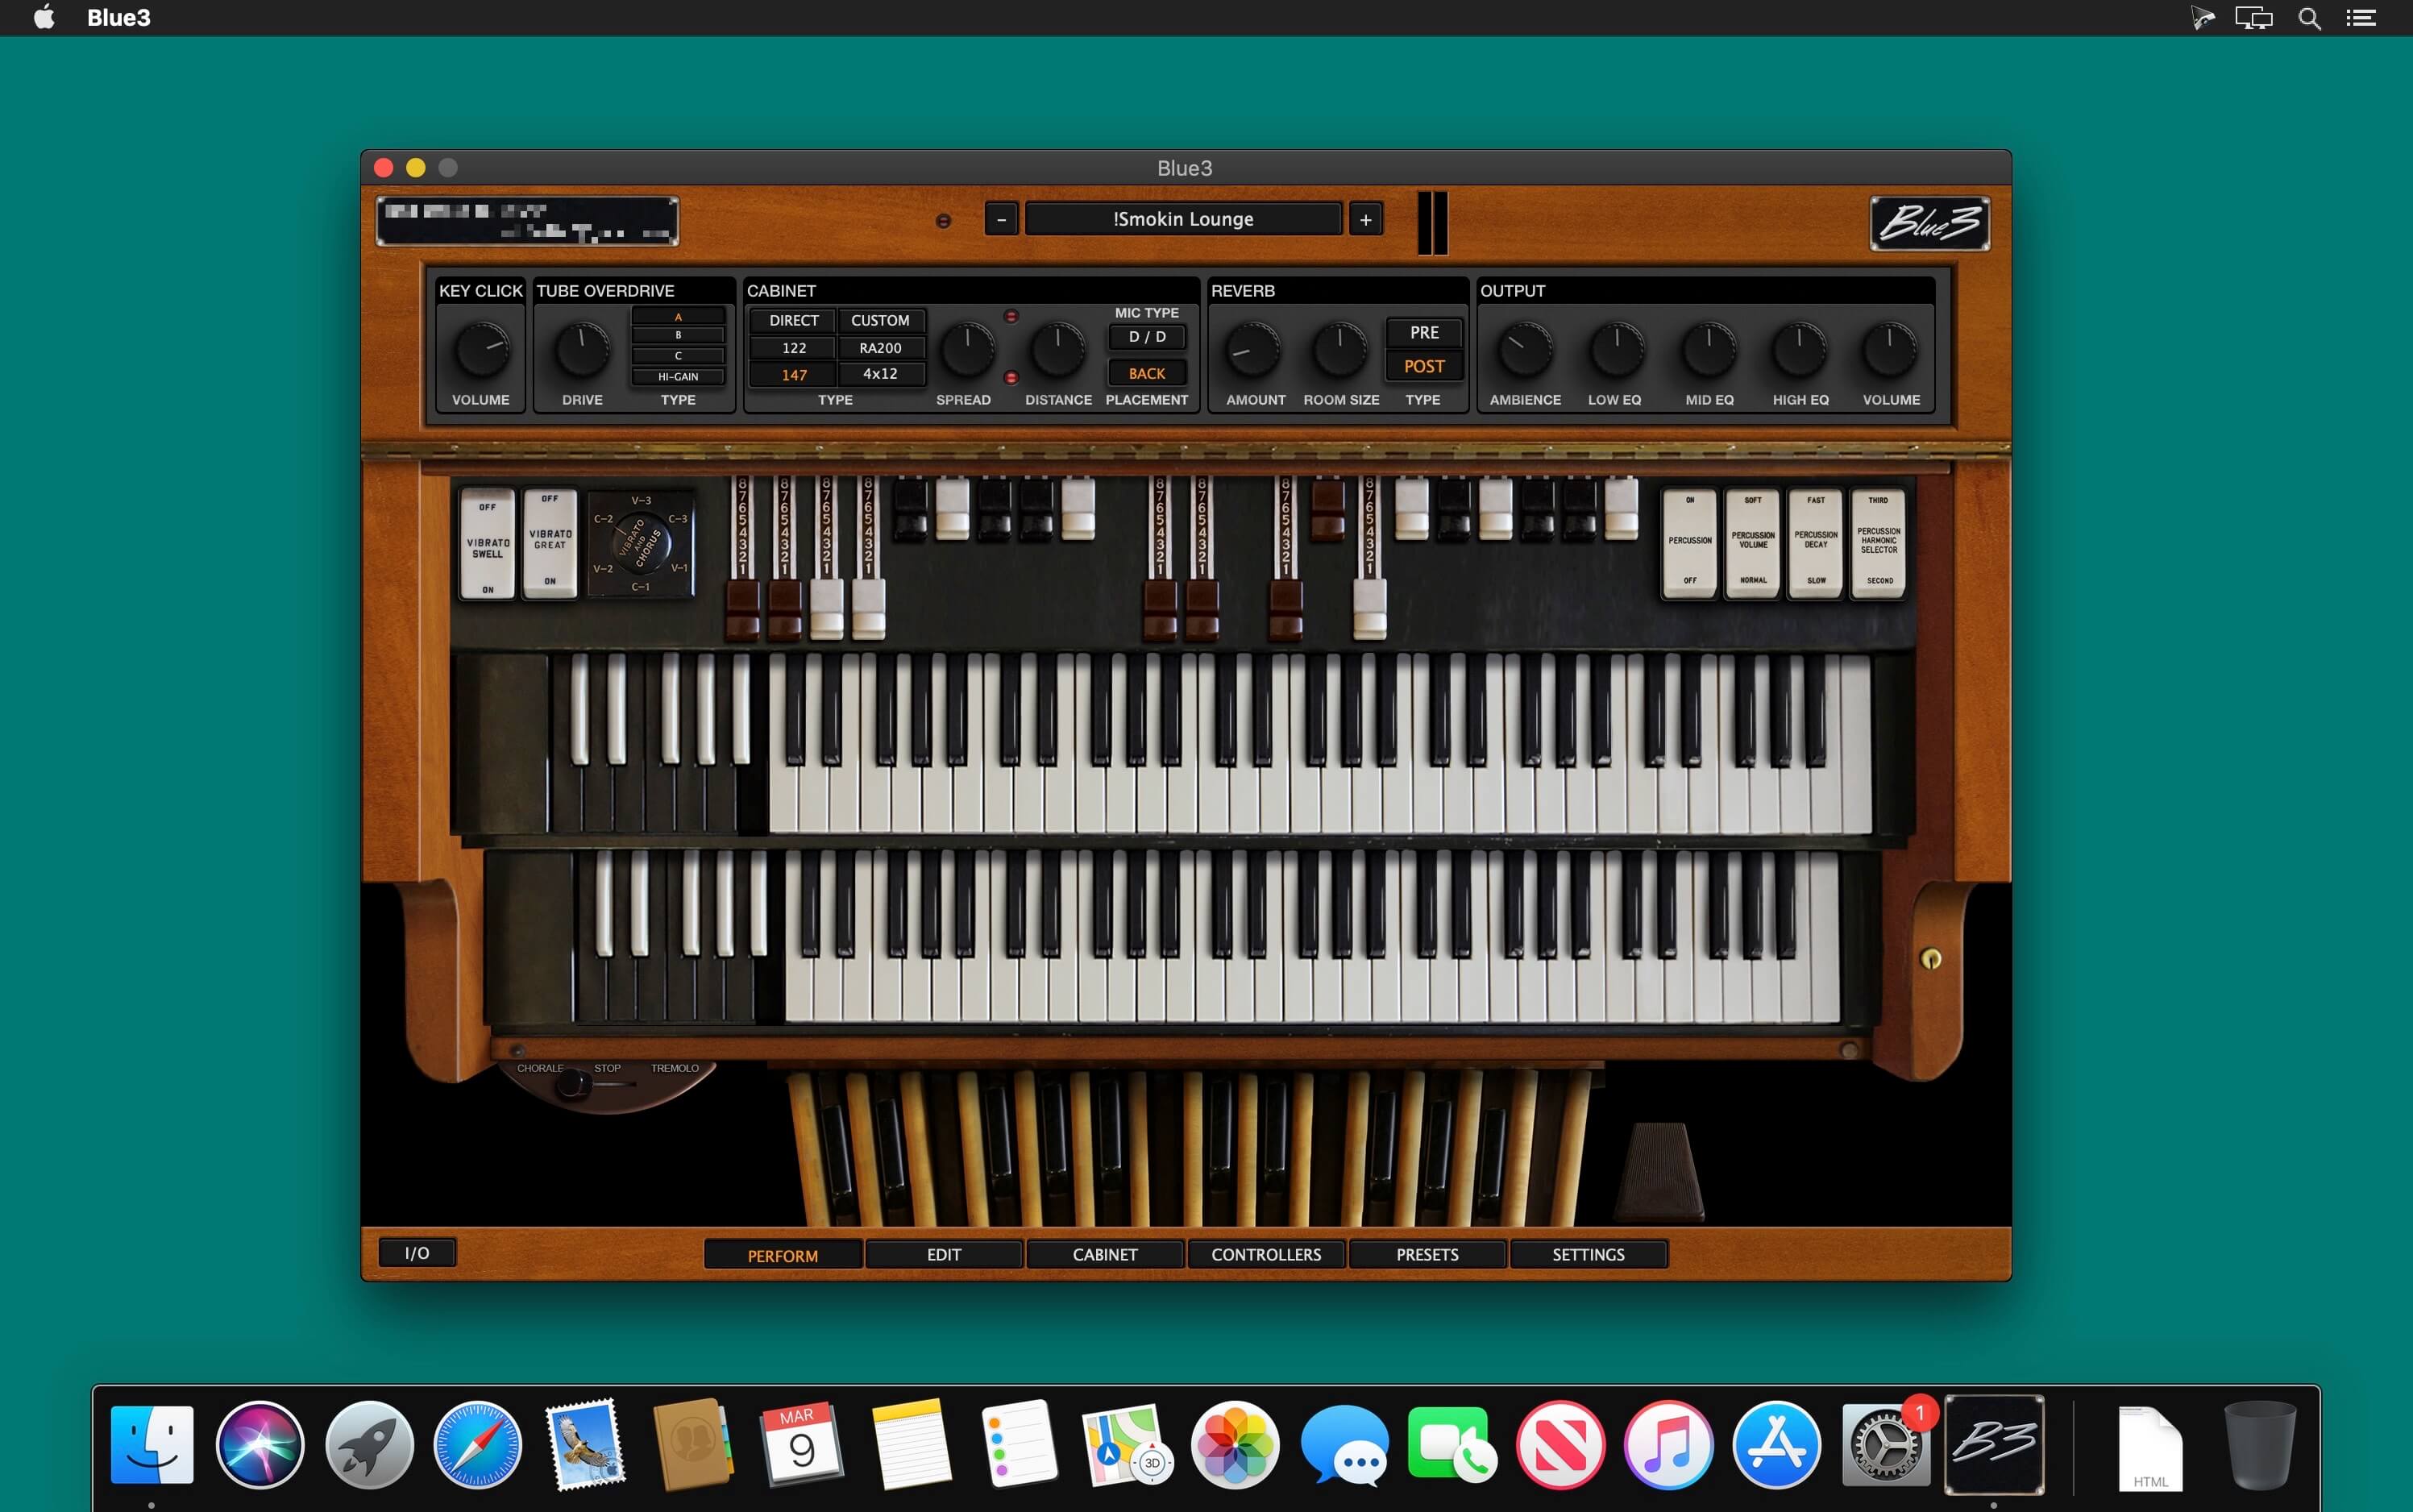Open Calendar showing MAR 9
2413x1512 pixels.
[802, 1444]
